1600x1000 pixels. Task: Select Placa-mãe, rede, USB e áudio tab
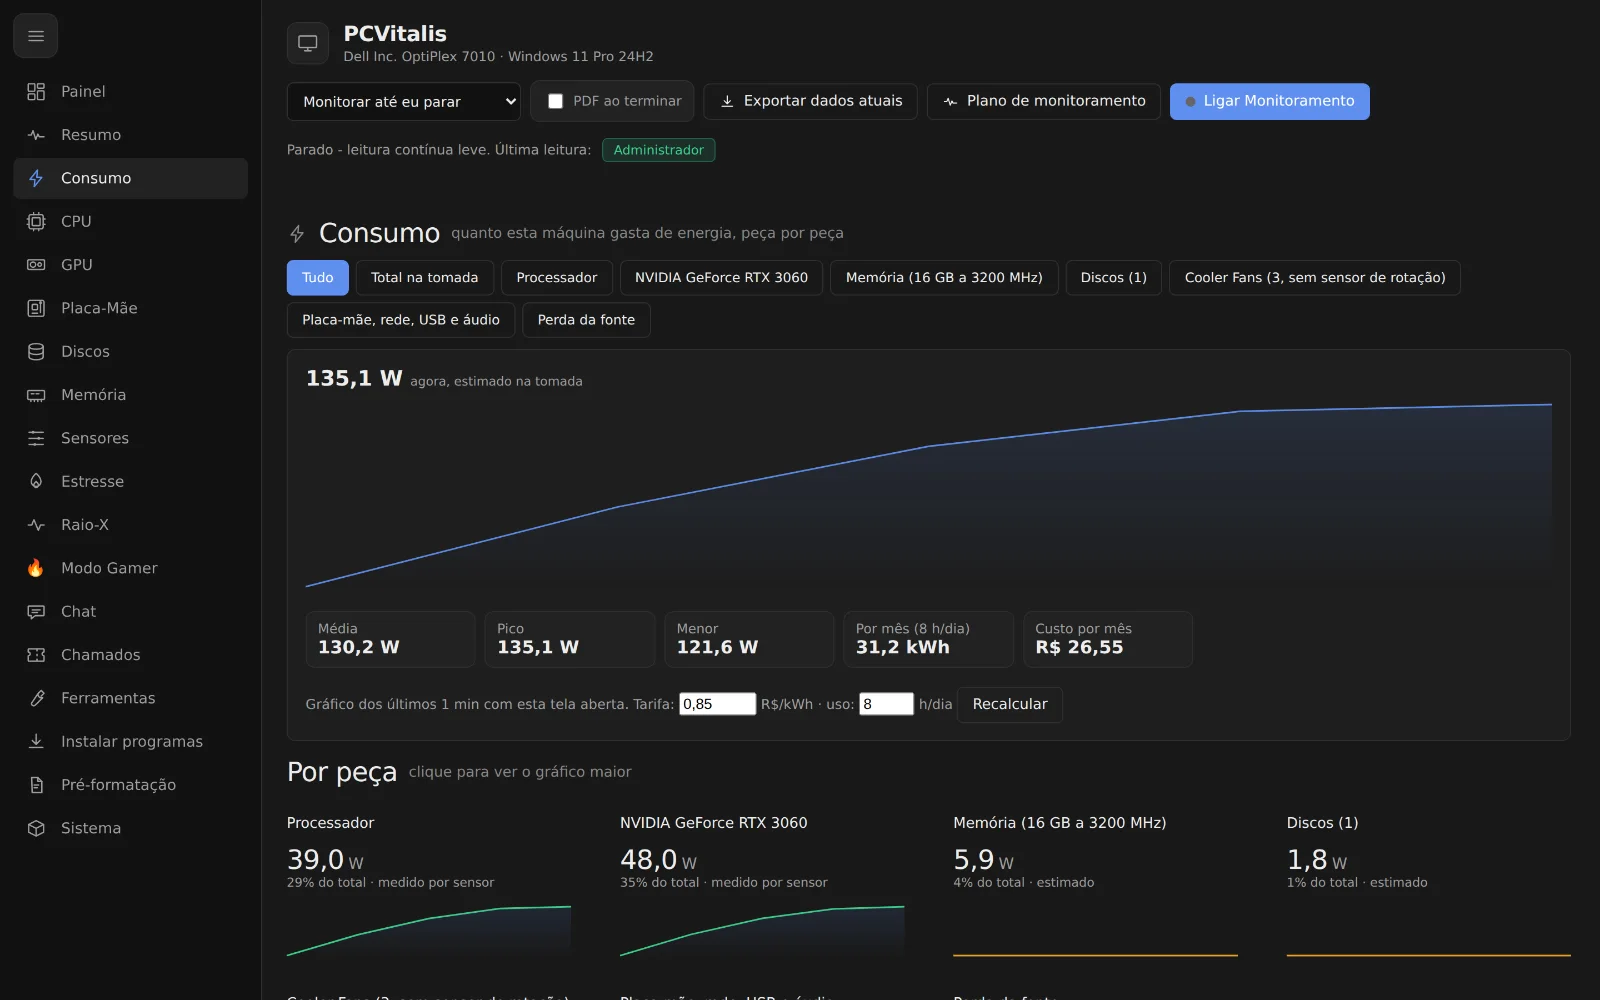coord(401,320)
